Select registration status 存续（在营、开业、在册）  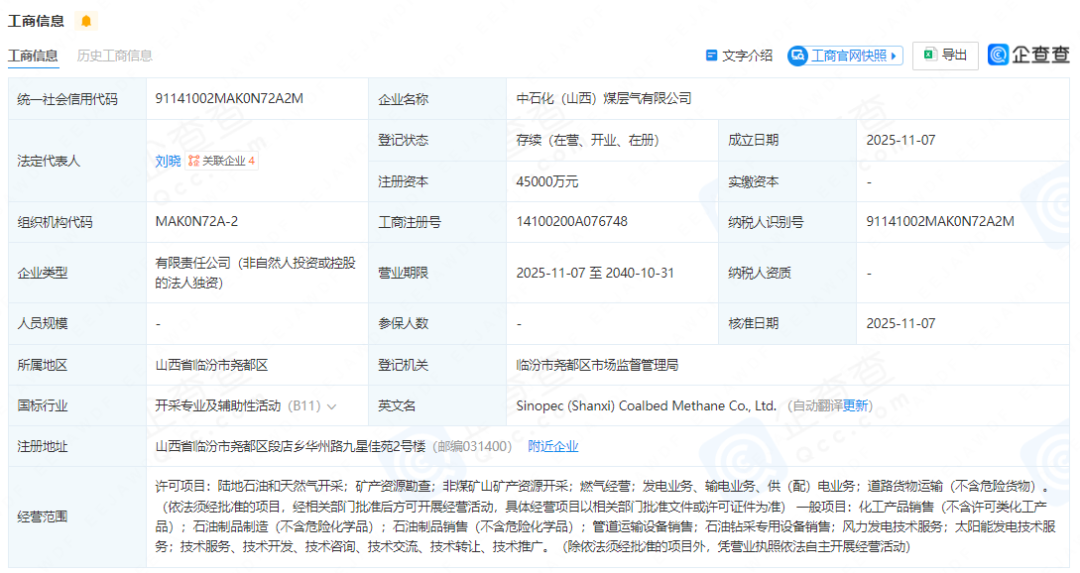click(x=588, y=140)
